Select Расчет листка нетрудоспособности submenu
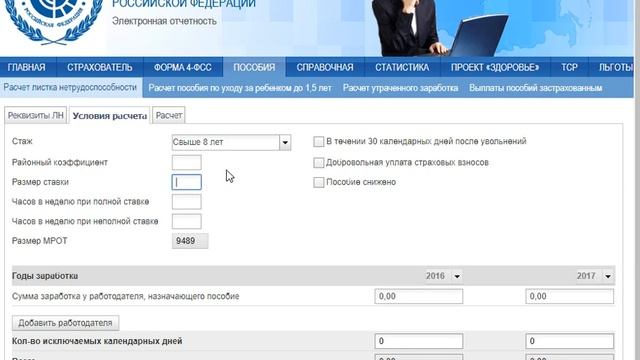This screenshot has width=640, height=360. [x=70, y=88]
